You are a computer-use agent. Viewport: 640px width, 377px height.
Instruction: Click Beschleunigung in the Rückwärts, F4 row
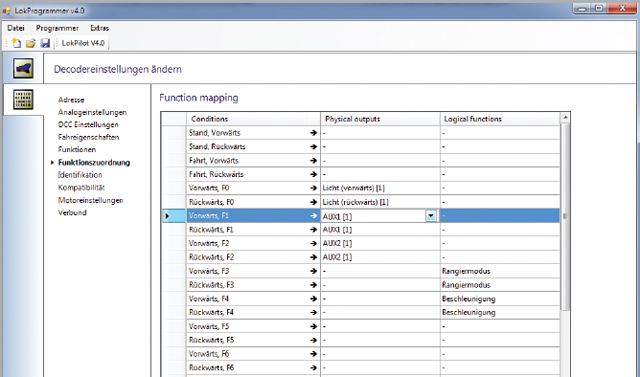point(500,313)
